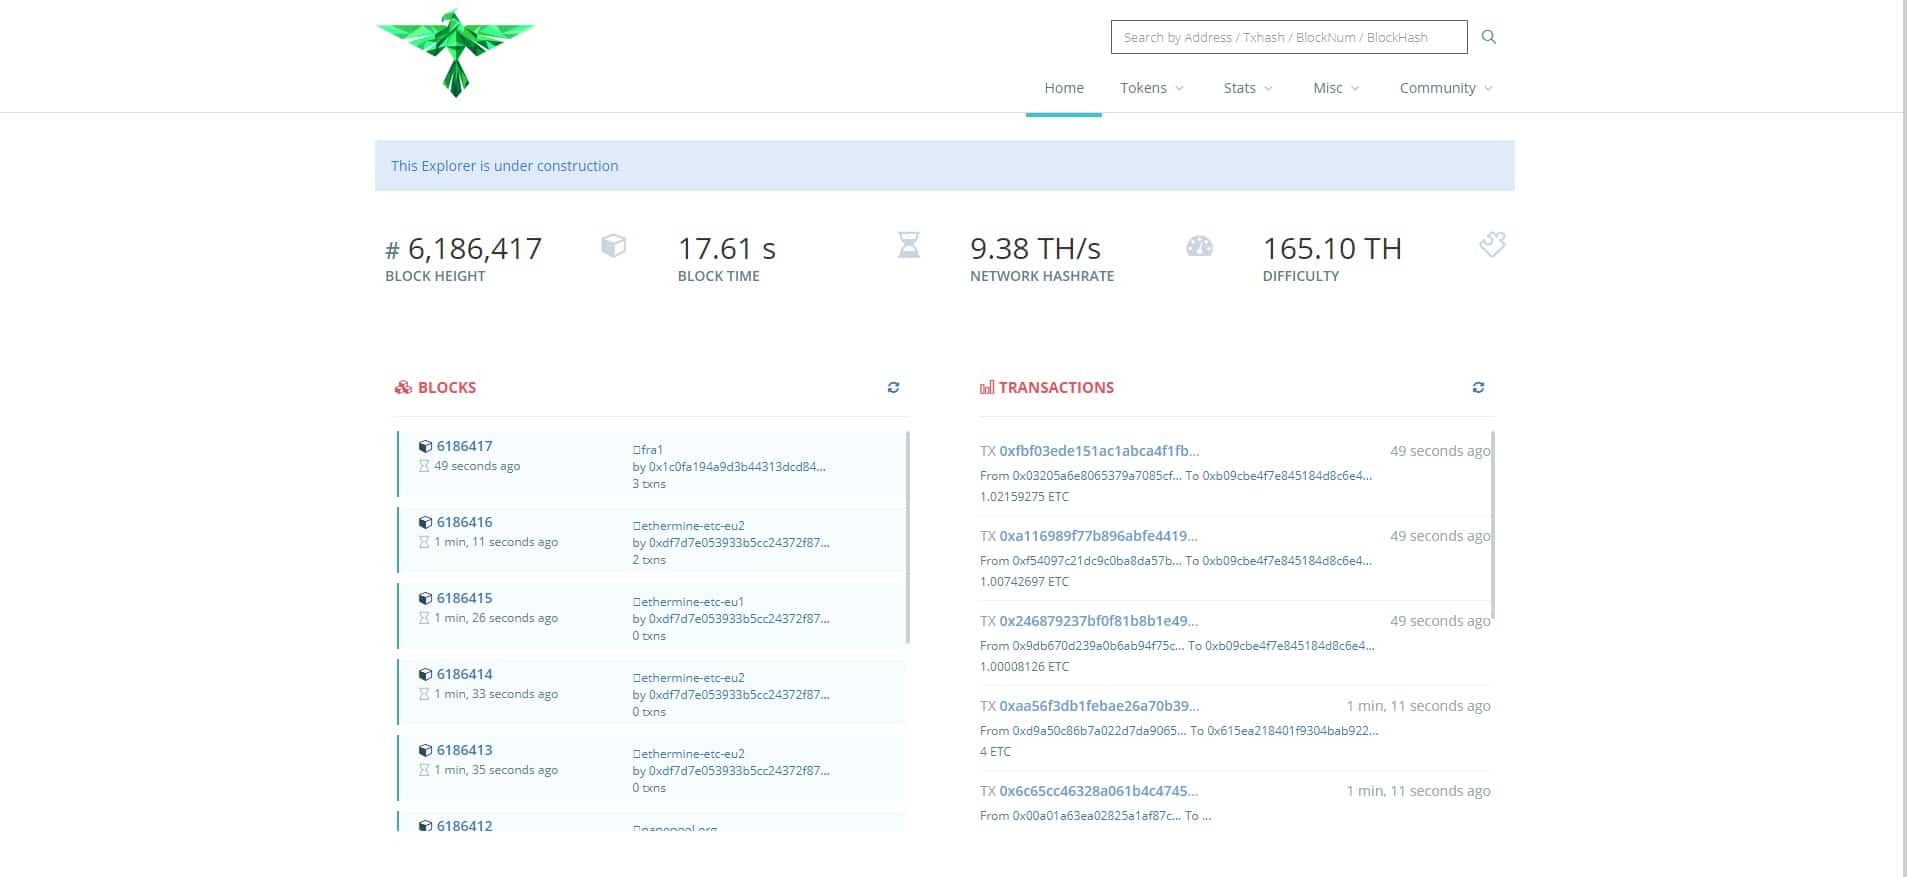Open transaction 0xfbf03ede151ac1abca4f1fb
The image size is (1907, 877).
(1099, 451)
